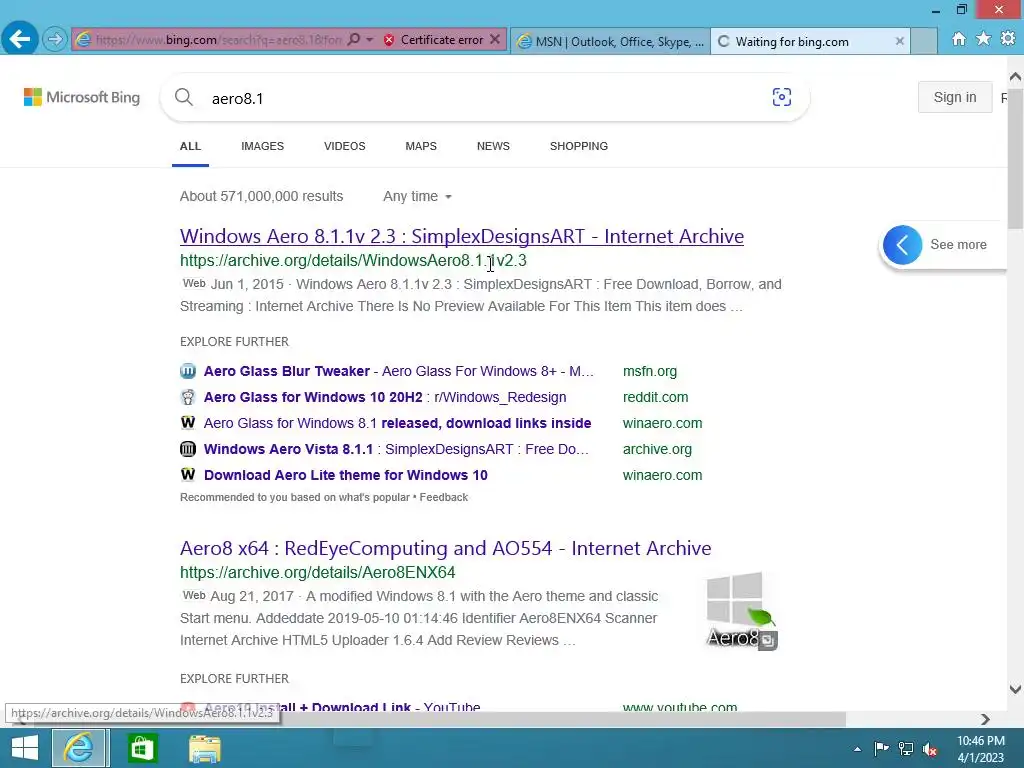Click the vertical scrollbar up arrow

coord(1015,77)
